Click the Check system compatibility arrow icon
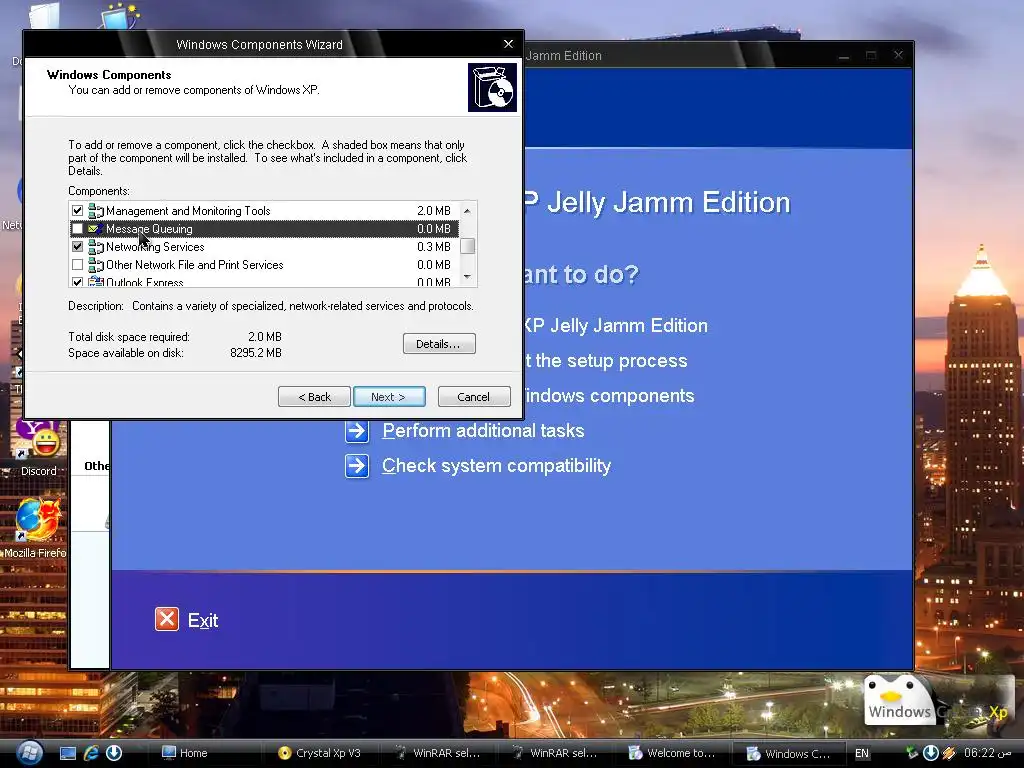Image resolution: width=1024 pixels, height=768 pixels. point(357,466)
